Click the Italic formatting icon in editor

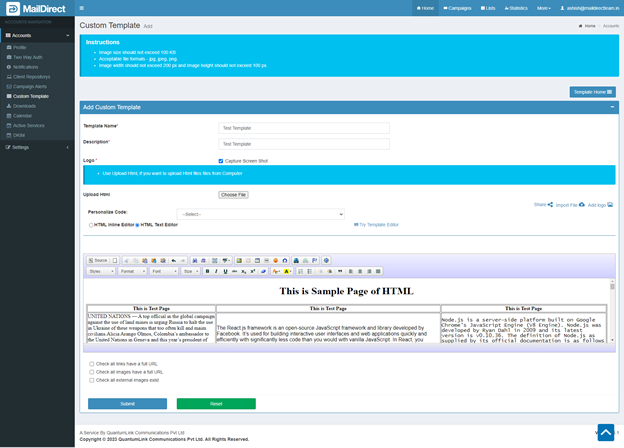(x=216, y=271)
